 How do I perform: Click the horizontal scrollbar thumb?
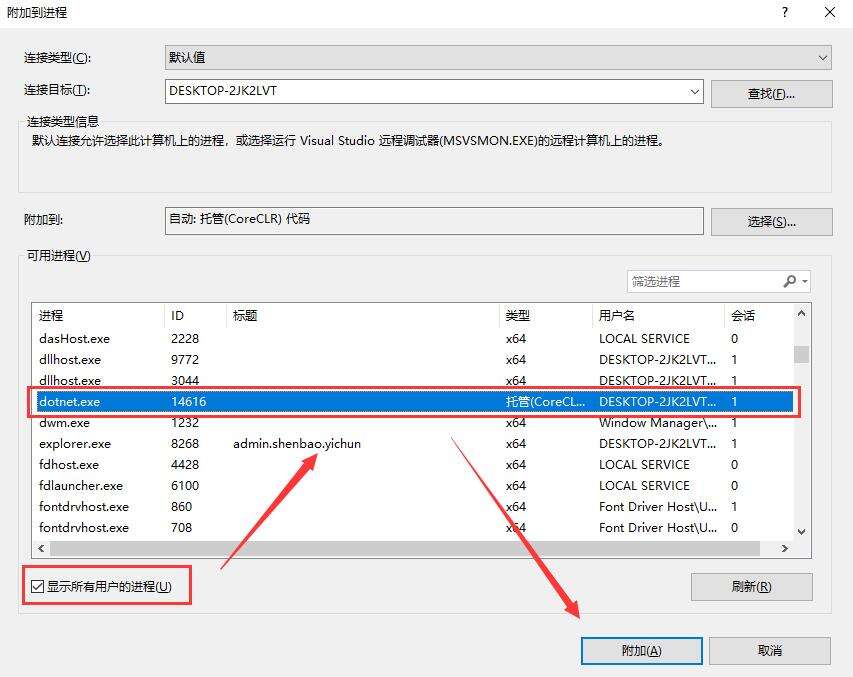coord(405,549)
